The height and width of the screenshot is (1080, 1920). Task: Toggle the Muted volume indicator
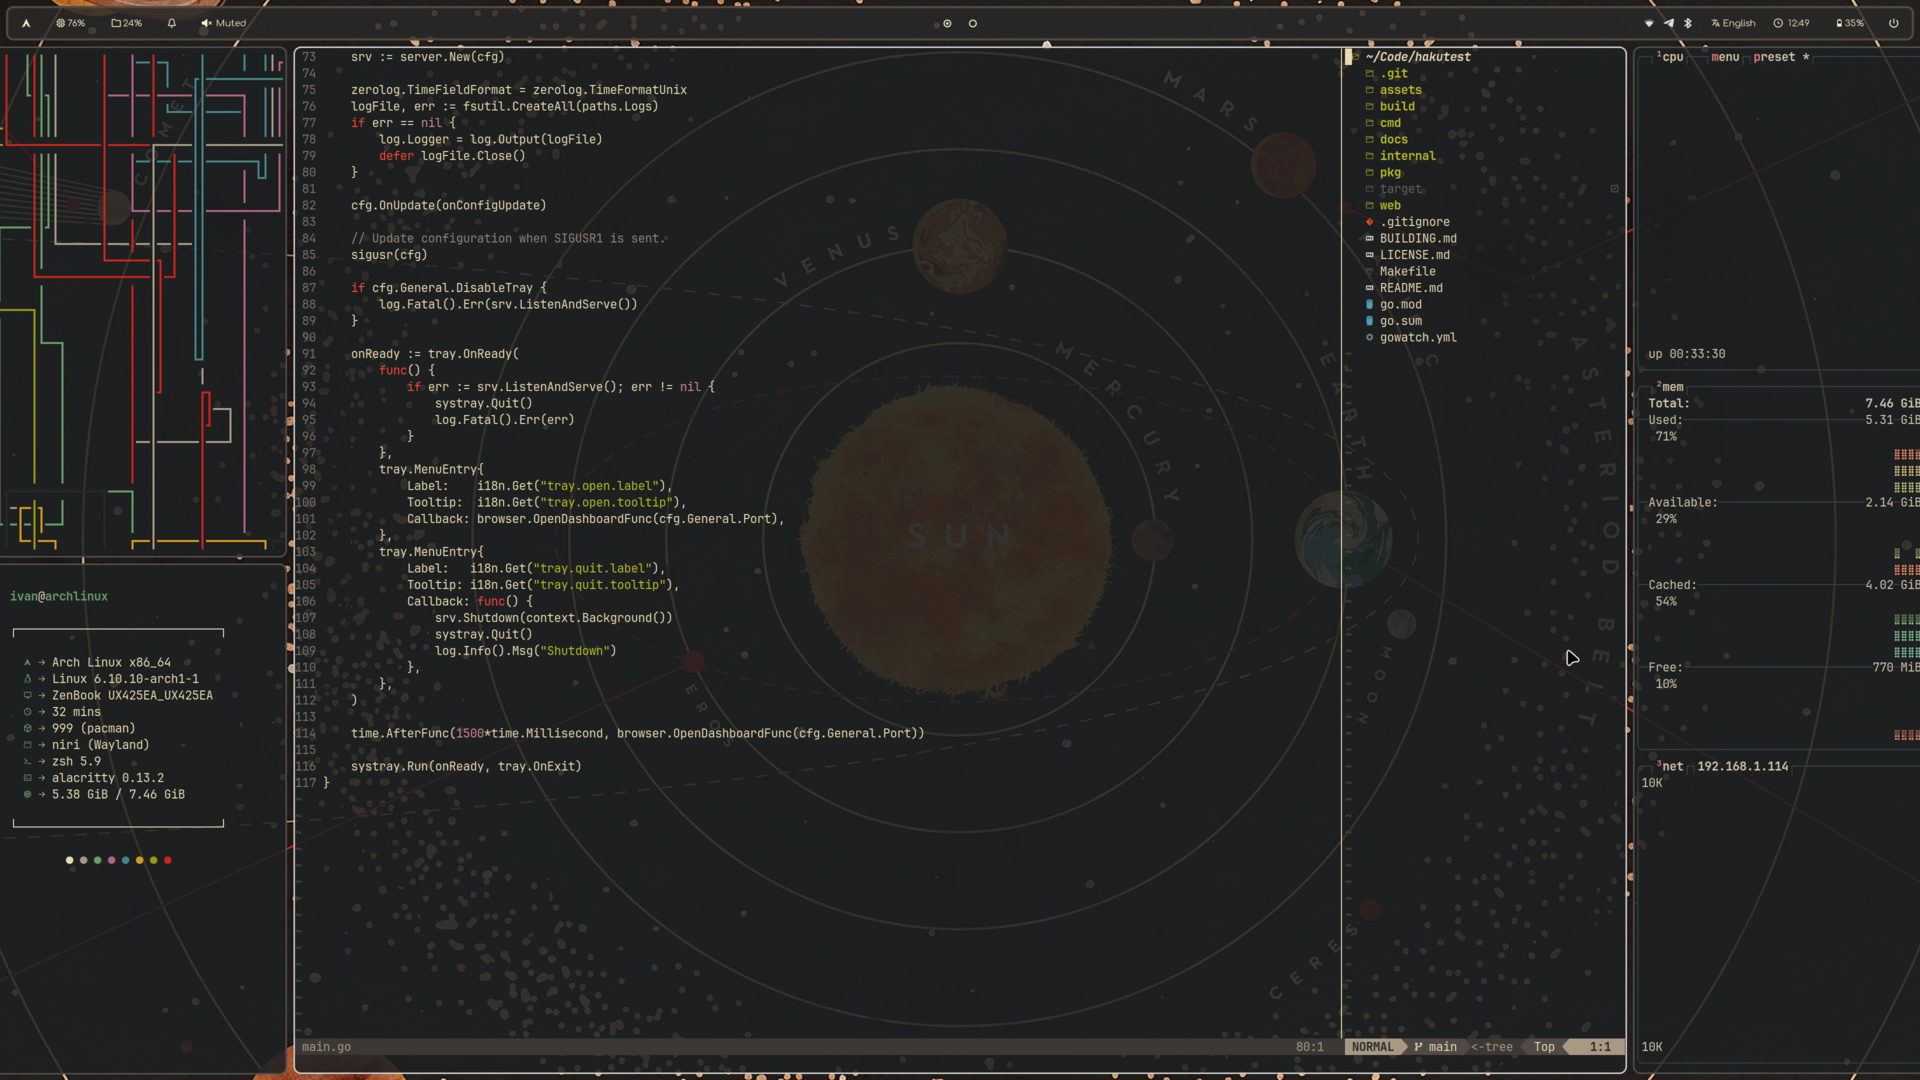[224, 23]
